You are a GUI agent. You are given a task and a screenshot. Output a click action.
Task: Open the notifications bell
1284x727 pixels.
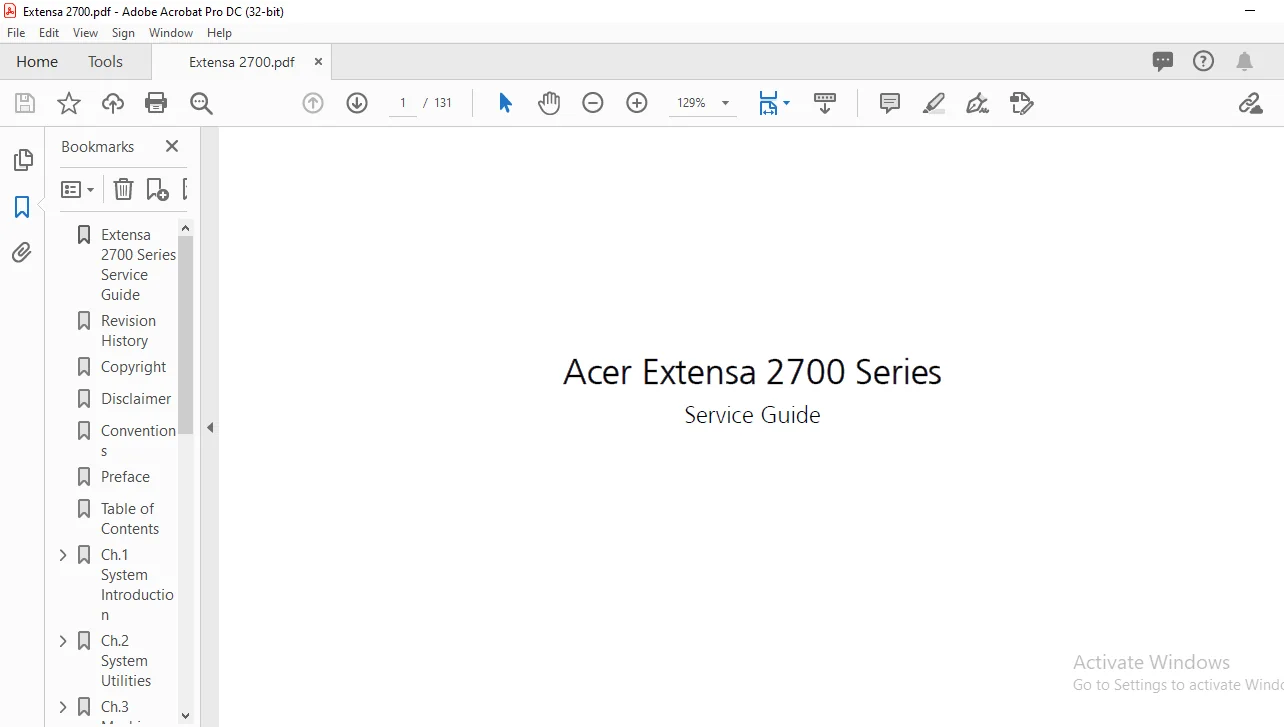pyautogui.click(x=1245, y=61)
